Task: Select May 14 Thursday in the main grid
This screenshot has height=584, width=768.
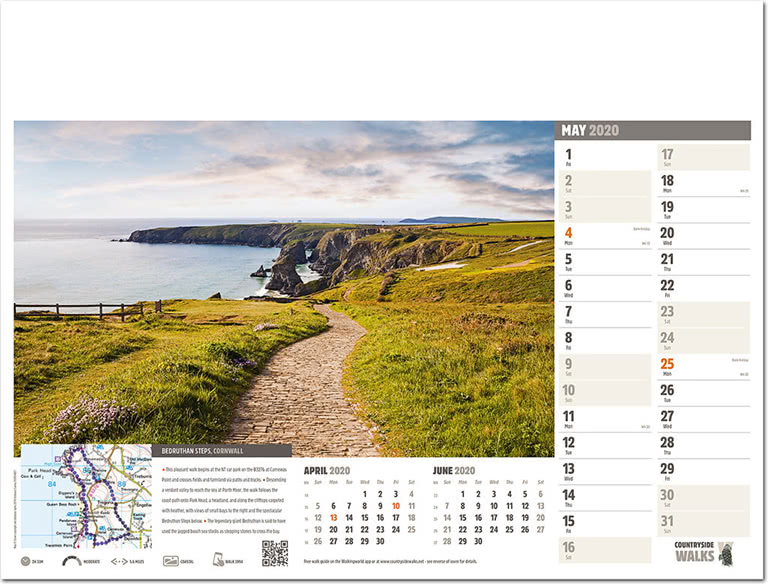Action: click(605, 498)
